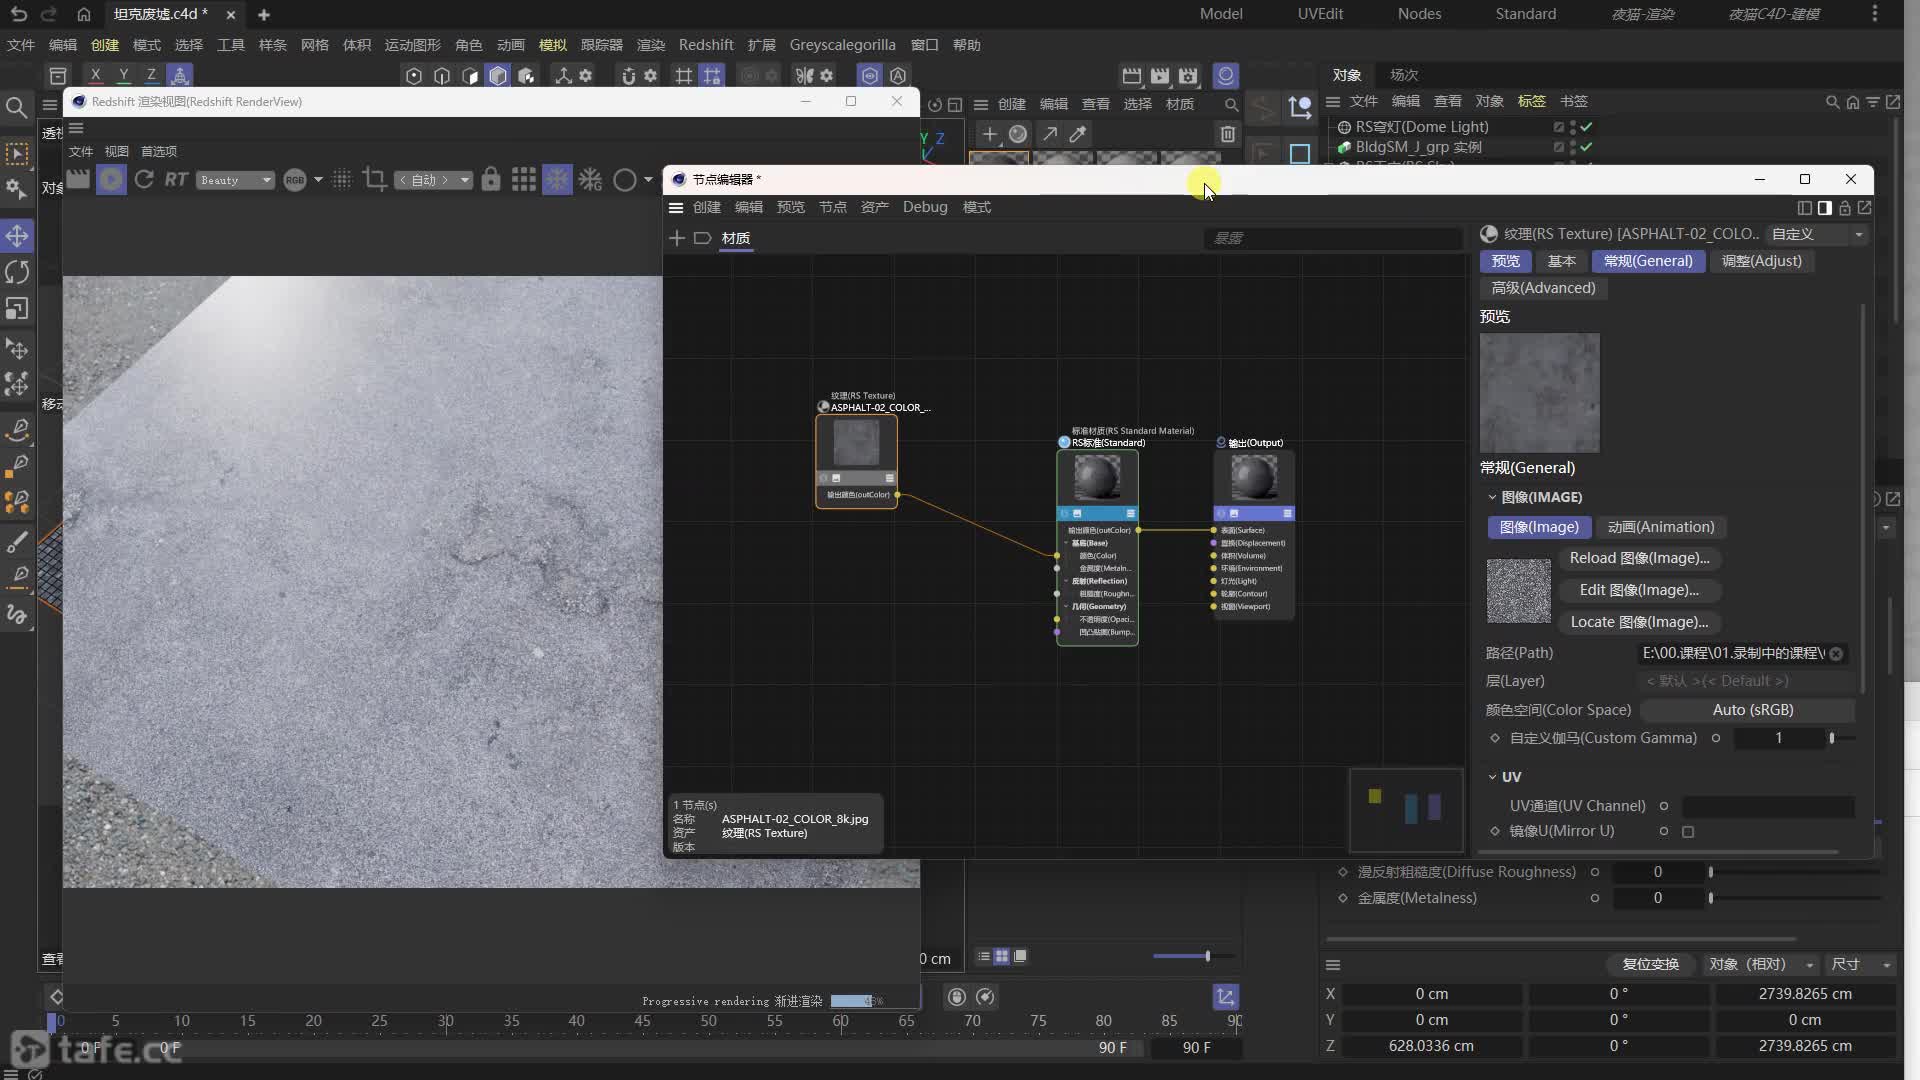Click the undo arrow in the title bar
Image resolution: width=1920 pixels, height=1080 pixels.
[x=18, y=14]
